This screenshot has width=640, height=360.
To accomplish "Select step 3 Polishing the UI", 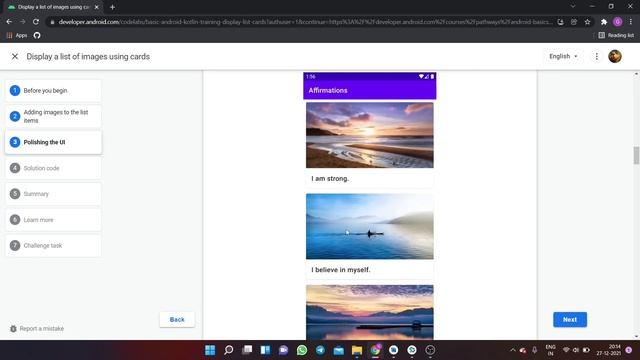I will pos(53,142).
